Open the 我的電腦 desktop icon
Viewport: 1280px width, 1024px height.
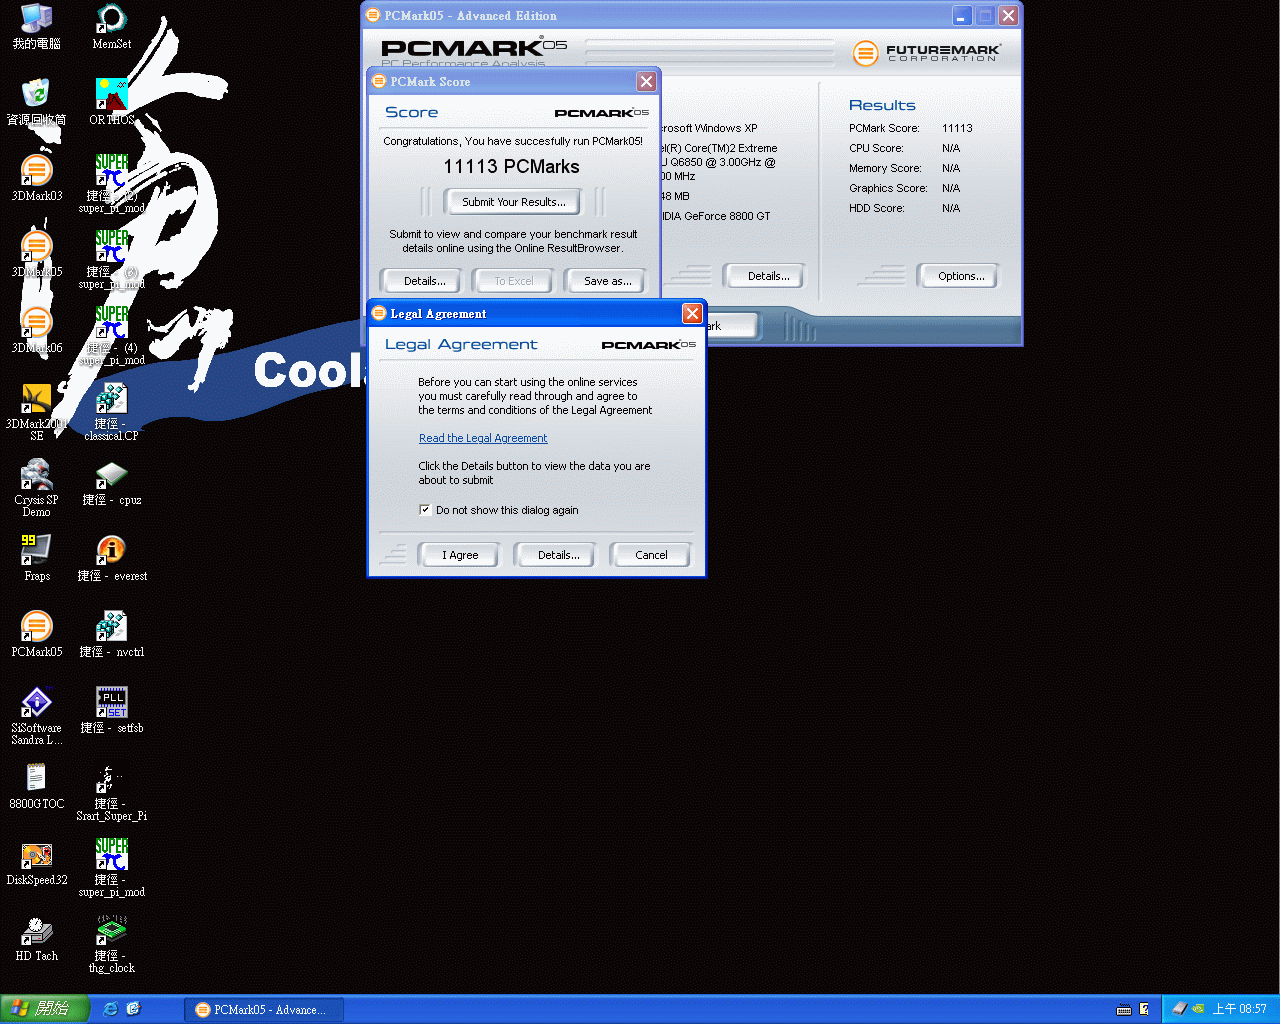pyautogui.click(x=37, y=26)
